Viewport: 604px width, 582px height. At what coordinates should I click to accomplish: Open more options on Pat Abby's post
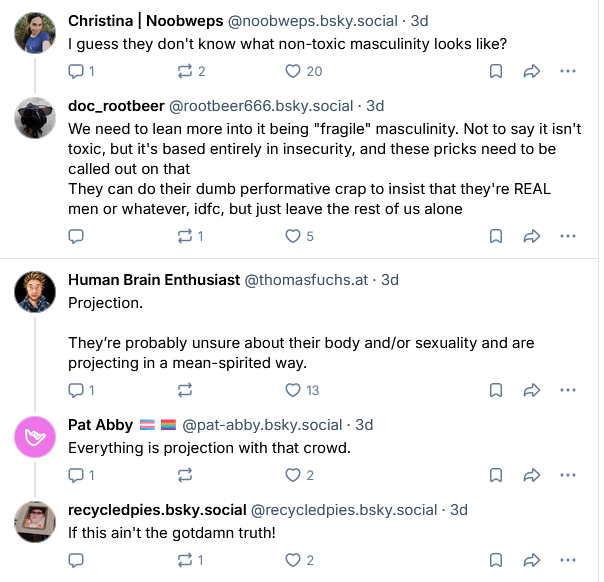coord(568,475)
